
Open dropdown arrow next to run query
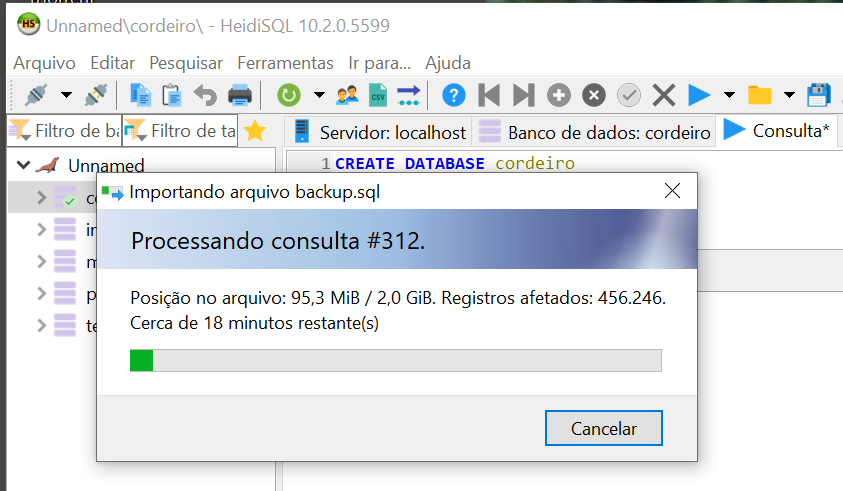click(729, 95)
